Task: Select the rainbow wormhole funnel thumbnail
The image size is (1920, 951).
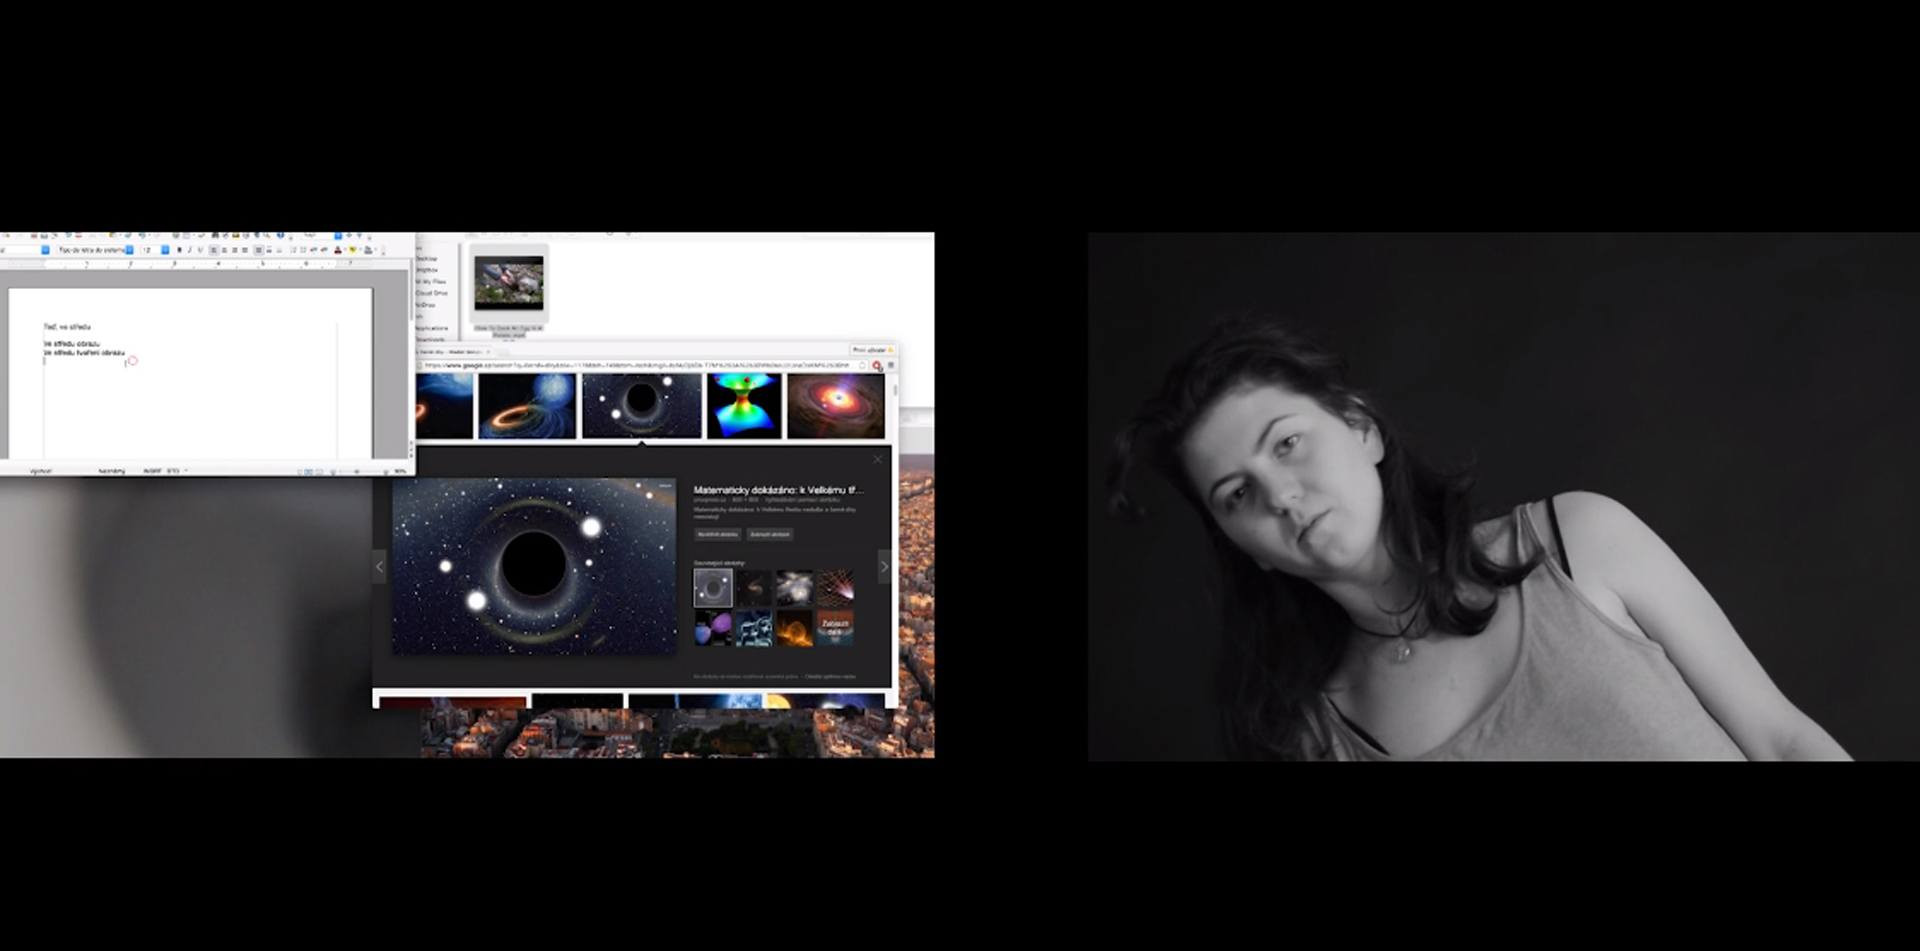Action: click(744, 406)
